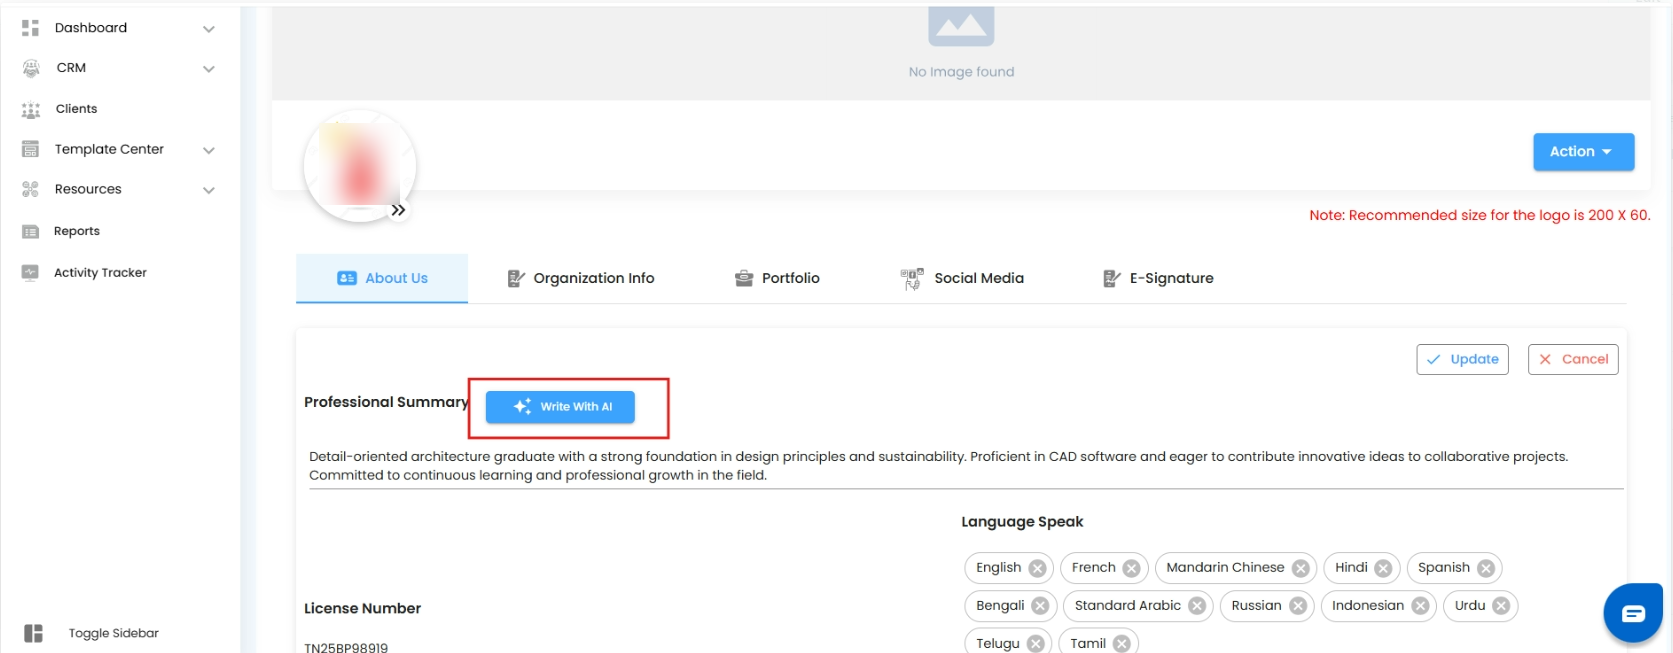Click the Cancel button
1673x653 pixels.
coord(1572,359)
